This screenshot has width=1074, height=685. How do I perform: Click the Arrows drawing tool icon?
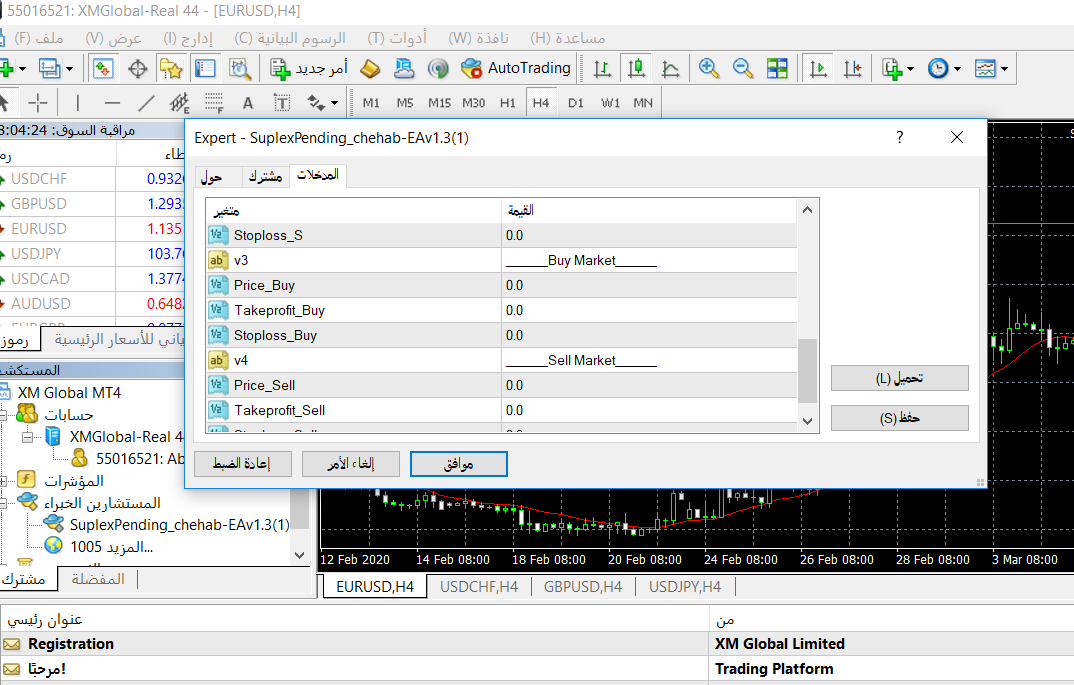coord(316,103)
